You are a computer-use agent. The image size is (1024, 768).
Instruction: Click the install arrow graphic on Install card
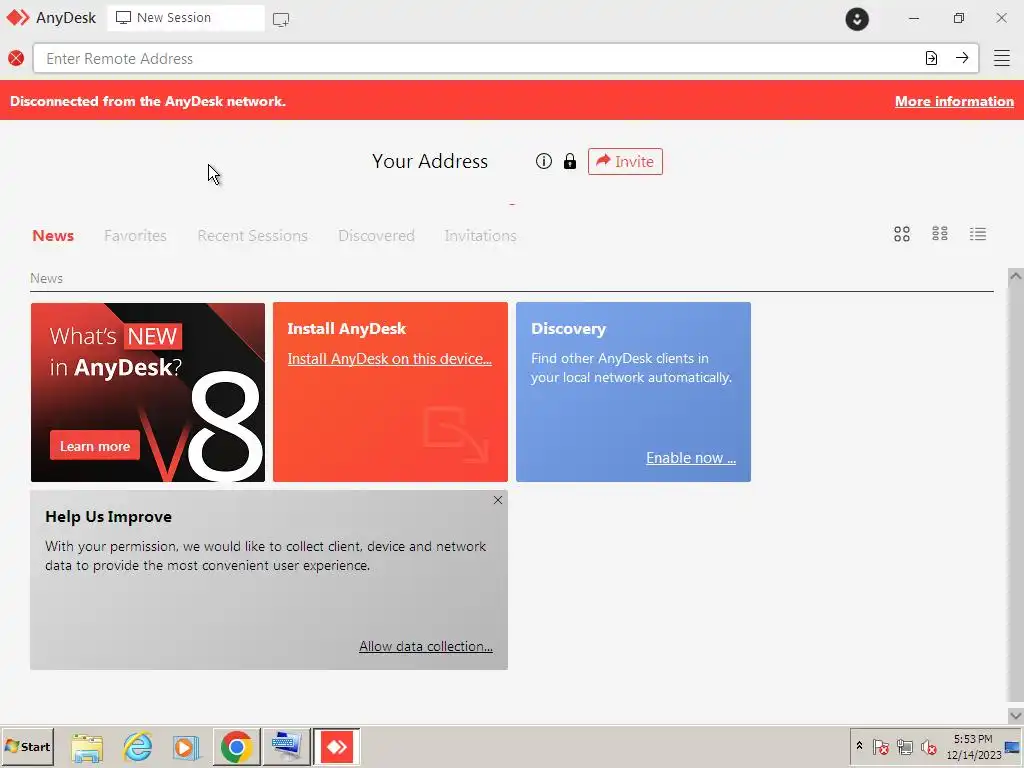point(455,434)
